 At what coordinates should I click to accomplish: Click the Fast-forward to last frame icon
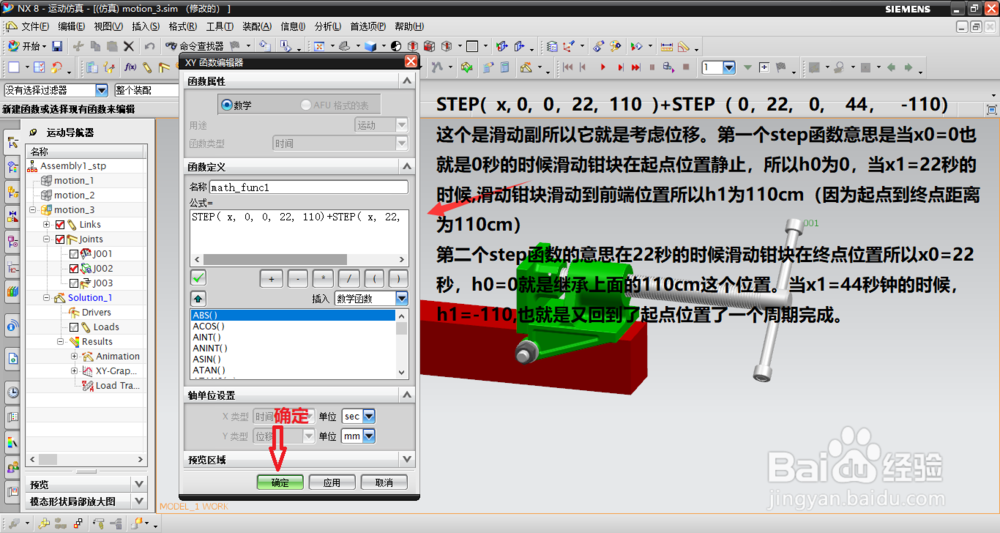point(636,67)
